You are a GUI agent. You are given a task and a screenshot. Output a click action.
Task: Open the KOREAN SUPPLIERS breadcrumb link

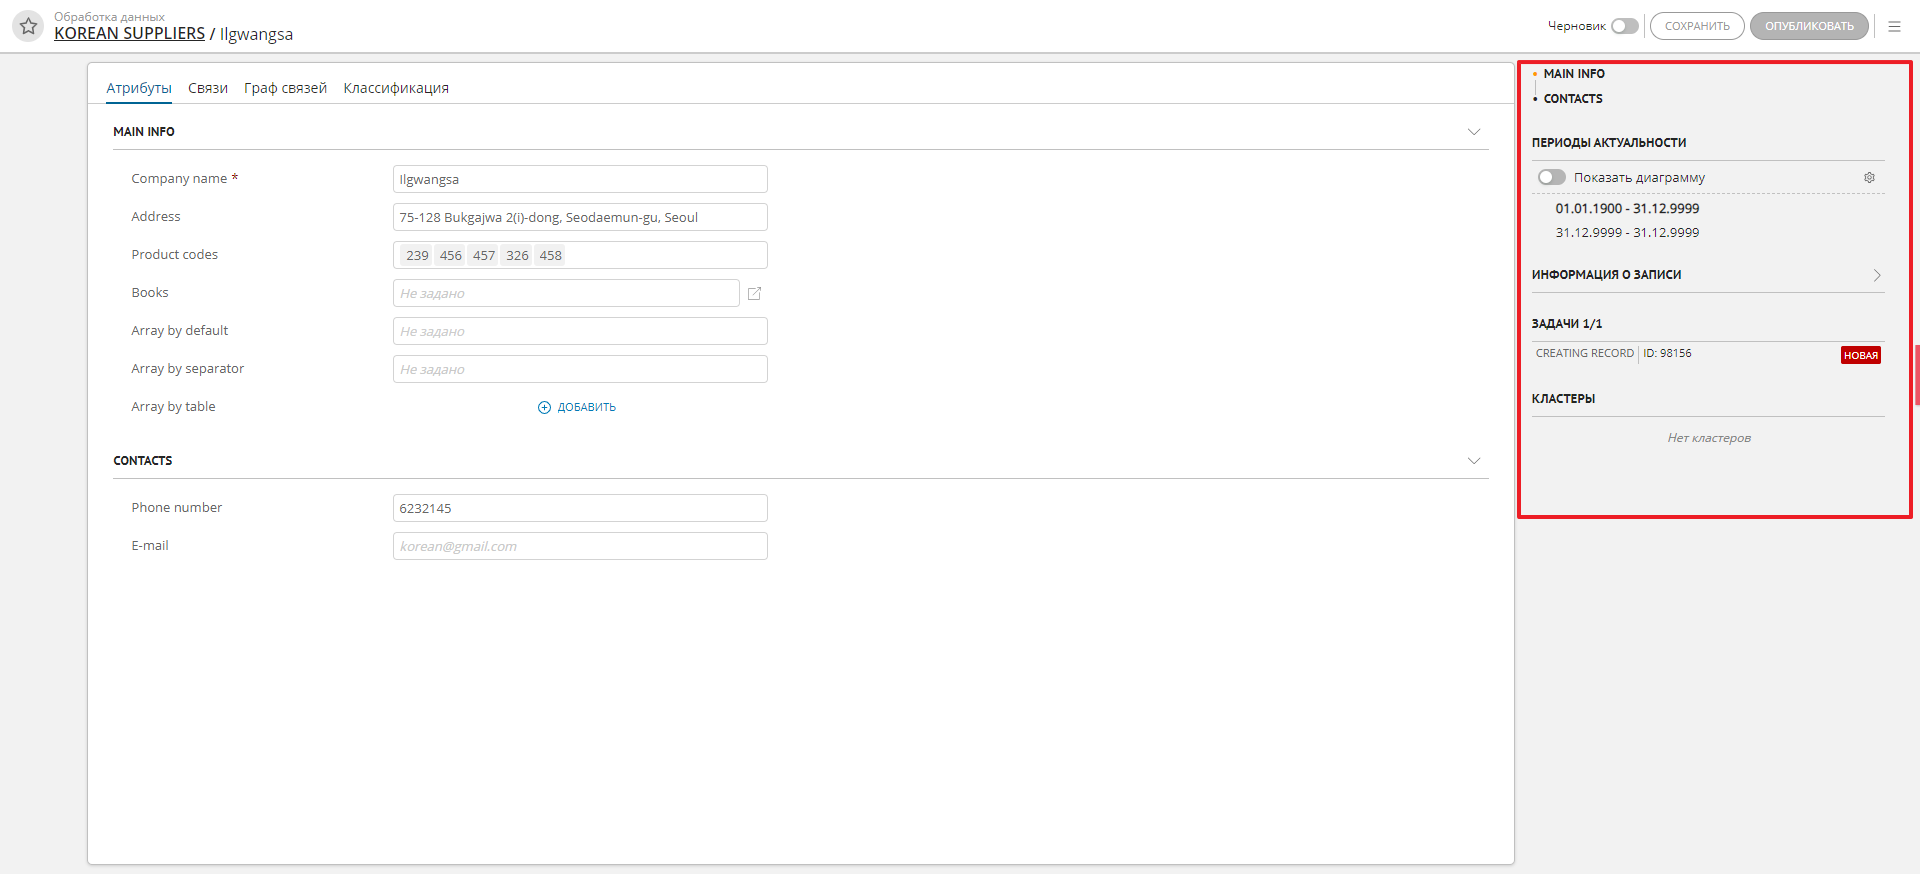[129, 34]
